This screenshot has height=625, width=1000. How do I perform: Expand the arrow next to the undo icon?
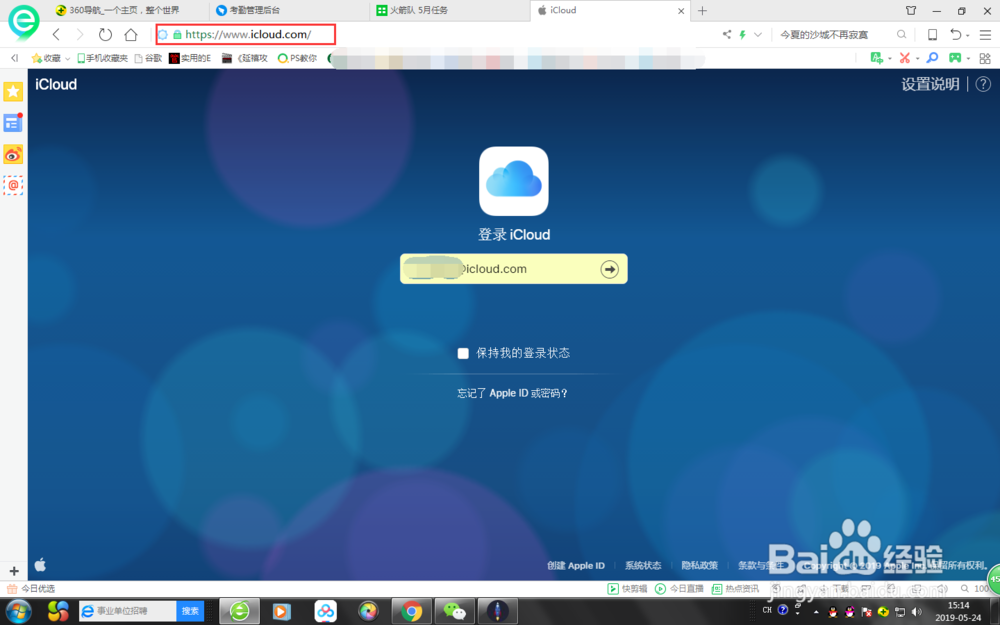[967, 36]
